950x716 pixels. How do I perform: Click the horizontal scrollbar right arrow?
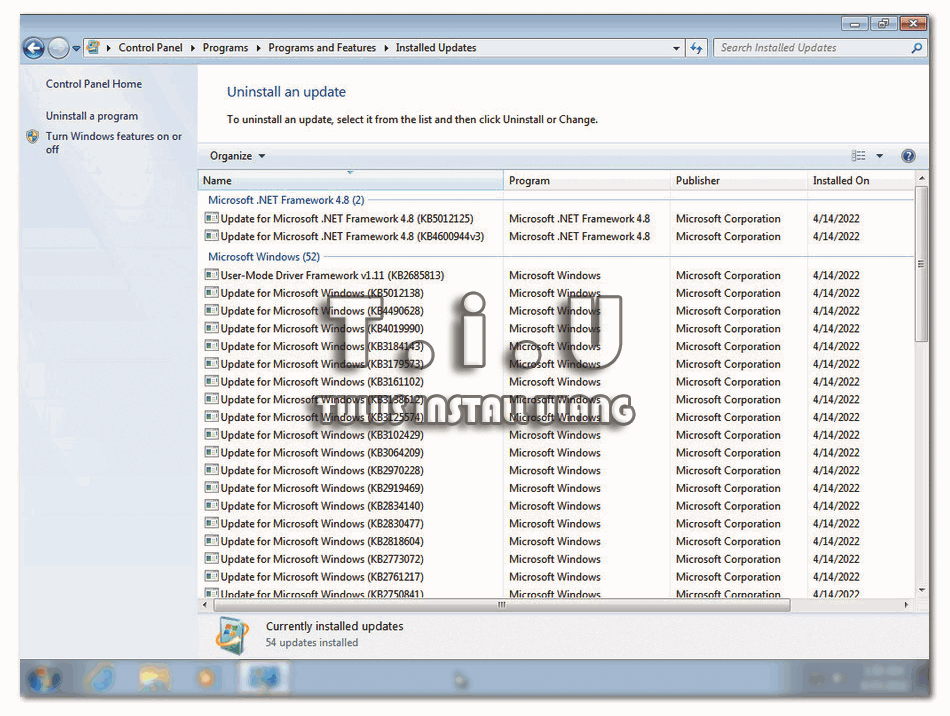tap(906, 605)
